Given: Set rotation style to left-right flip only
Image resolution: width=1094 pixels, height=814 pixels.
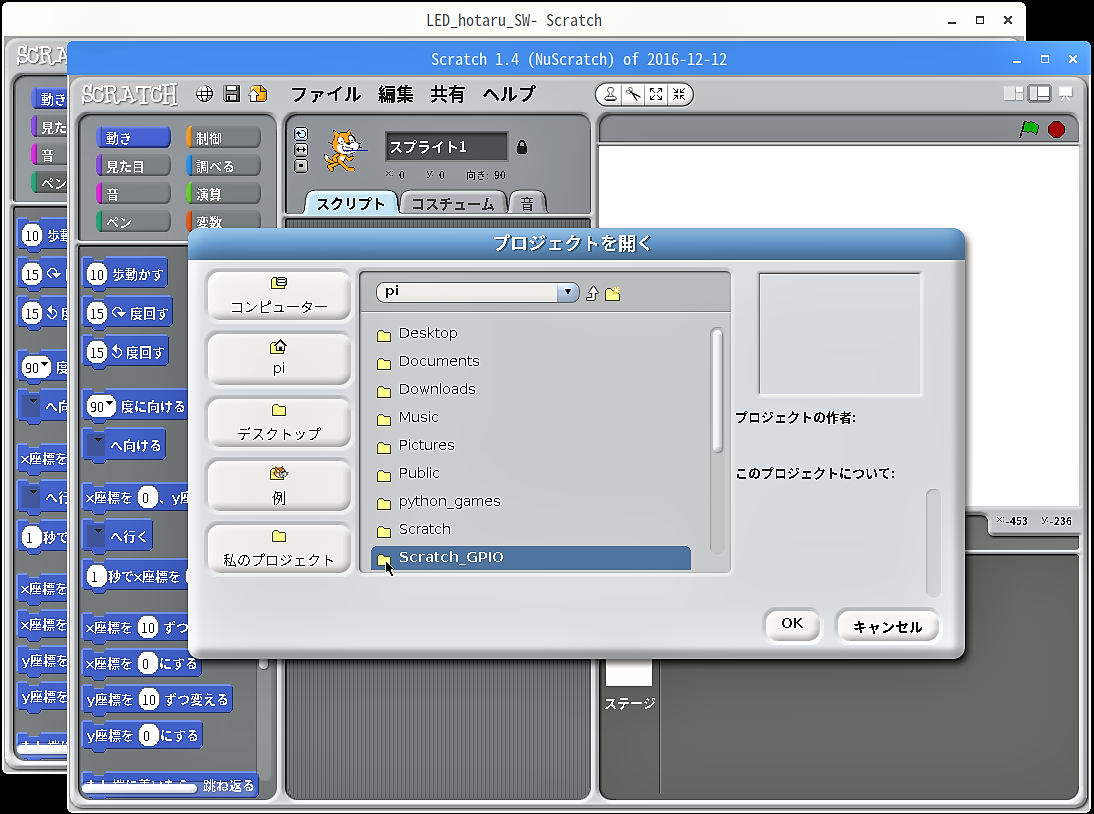Looking at the screenshot, I should coord(301,150).
